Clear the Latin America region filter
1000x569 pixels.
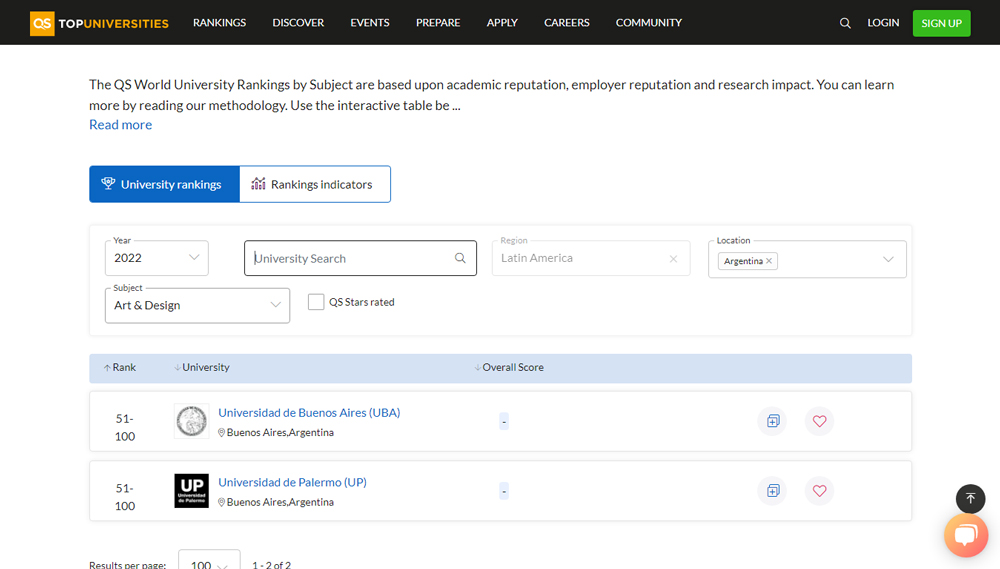click(673, 258)
